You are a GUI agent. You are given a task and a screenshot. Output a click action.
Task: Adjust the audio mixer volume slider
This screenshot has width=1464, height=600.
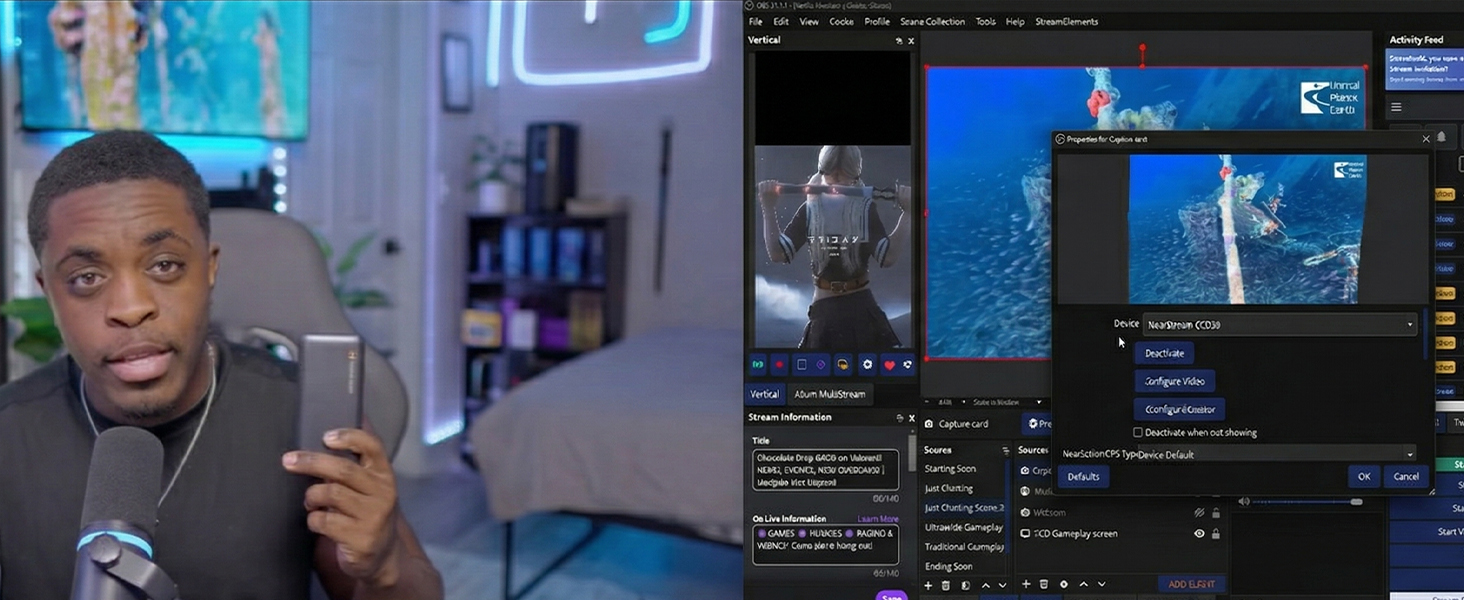(x=1307, y=502)
